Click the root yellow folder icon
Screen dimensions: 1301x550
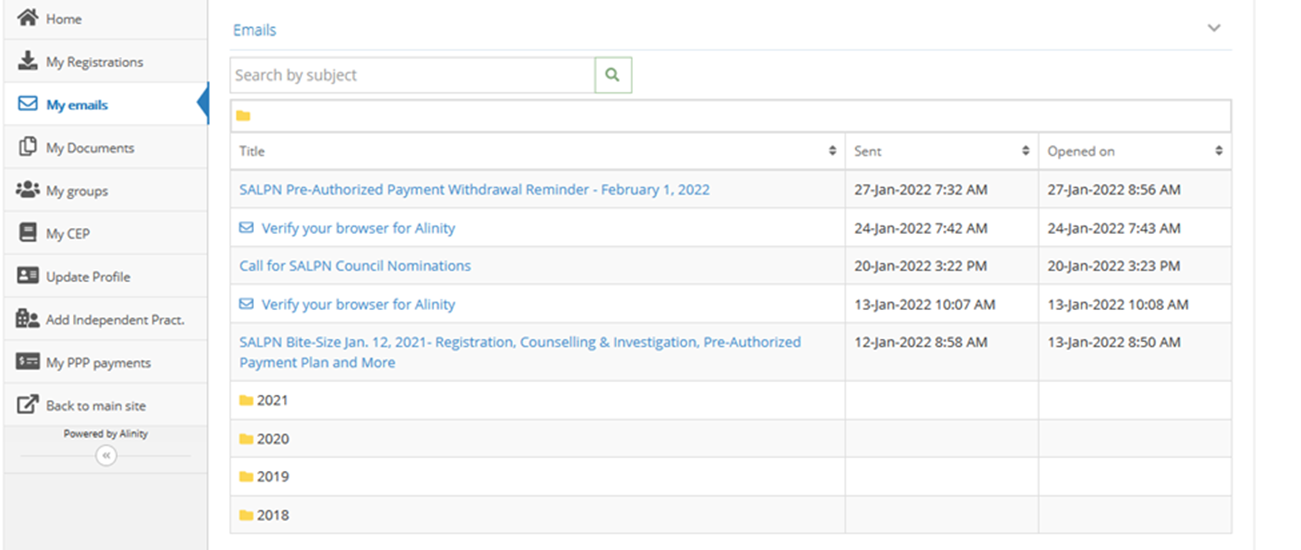tap(243, 116)
